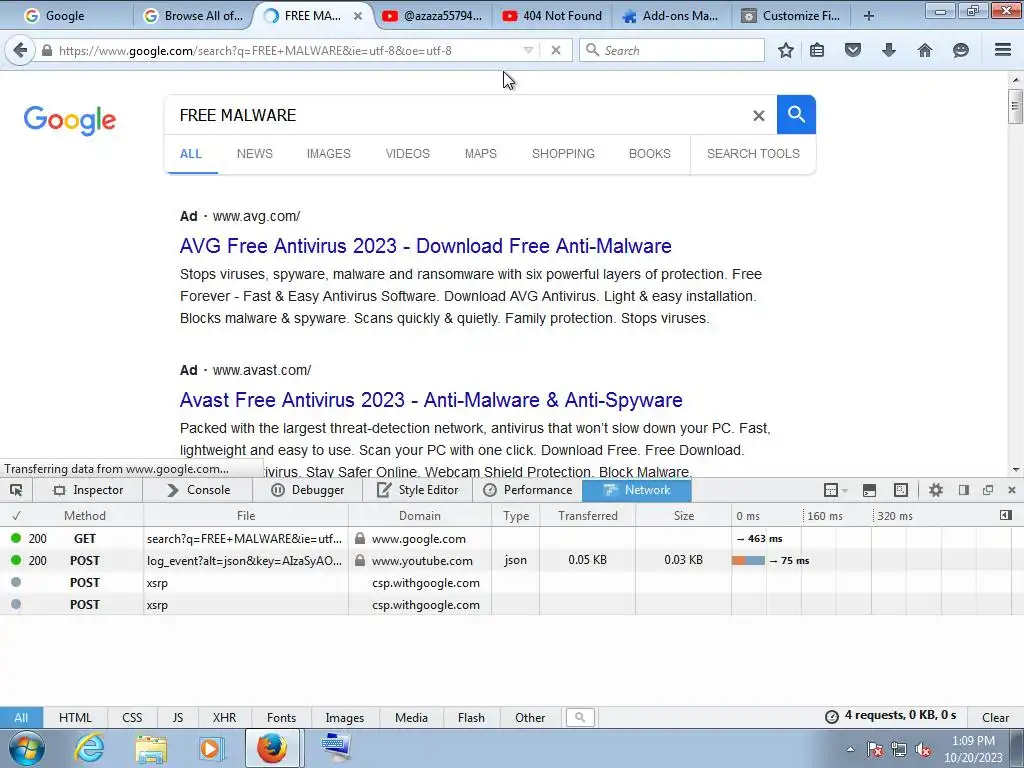Open SEARCH TOOLS options
Screen dimensions: 1024x768
(753, 153)
